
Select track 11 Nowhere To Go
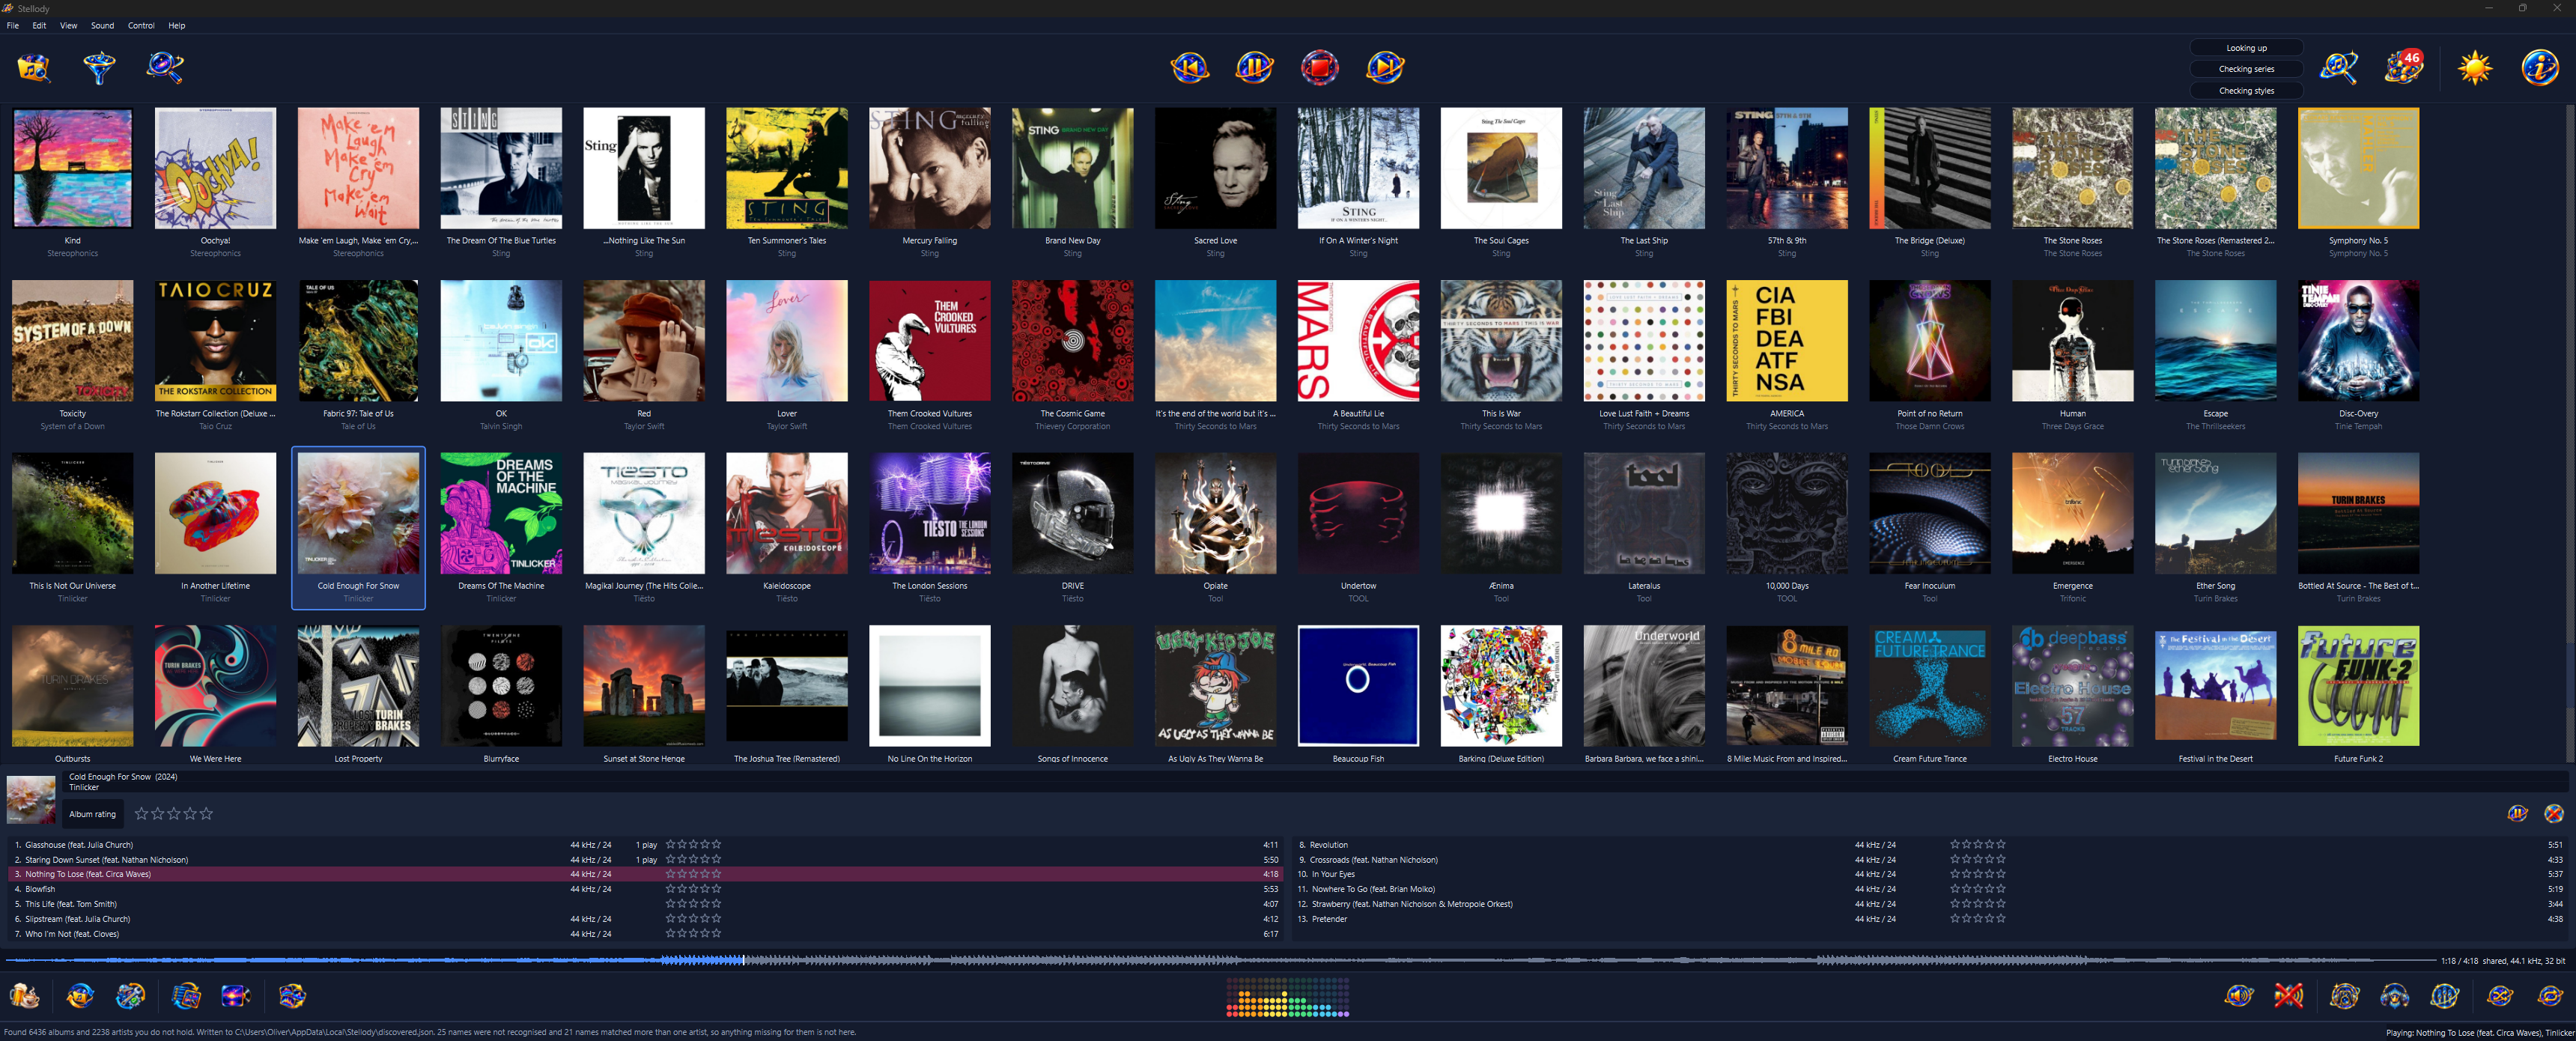pos(1930,889)
